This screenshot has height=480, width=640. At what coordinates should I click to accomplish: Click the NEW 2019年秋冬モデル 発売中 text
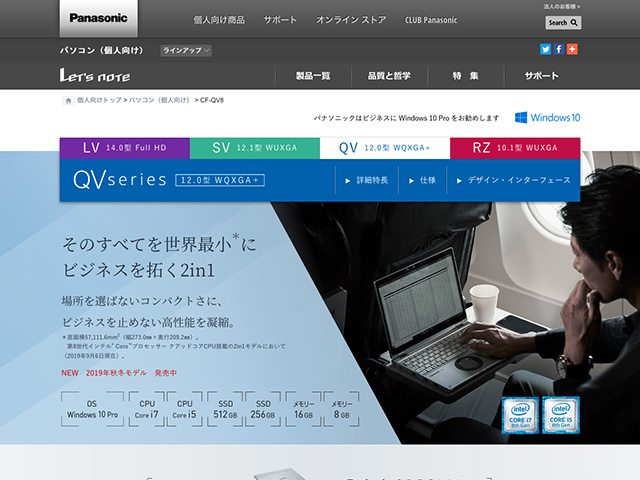coord(119,373)
